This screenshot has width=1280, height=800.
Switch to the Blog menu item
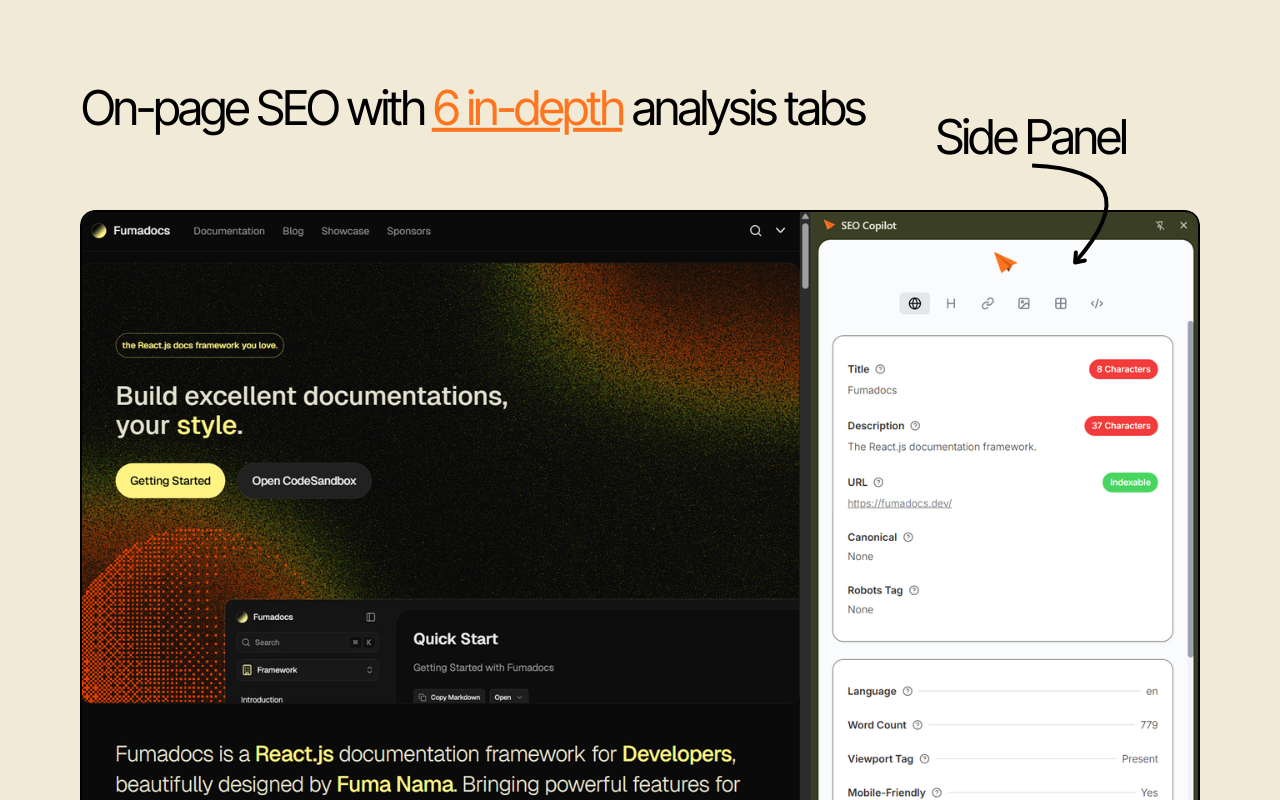(x=292, y=230)
